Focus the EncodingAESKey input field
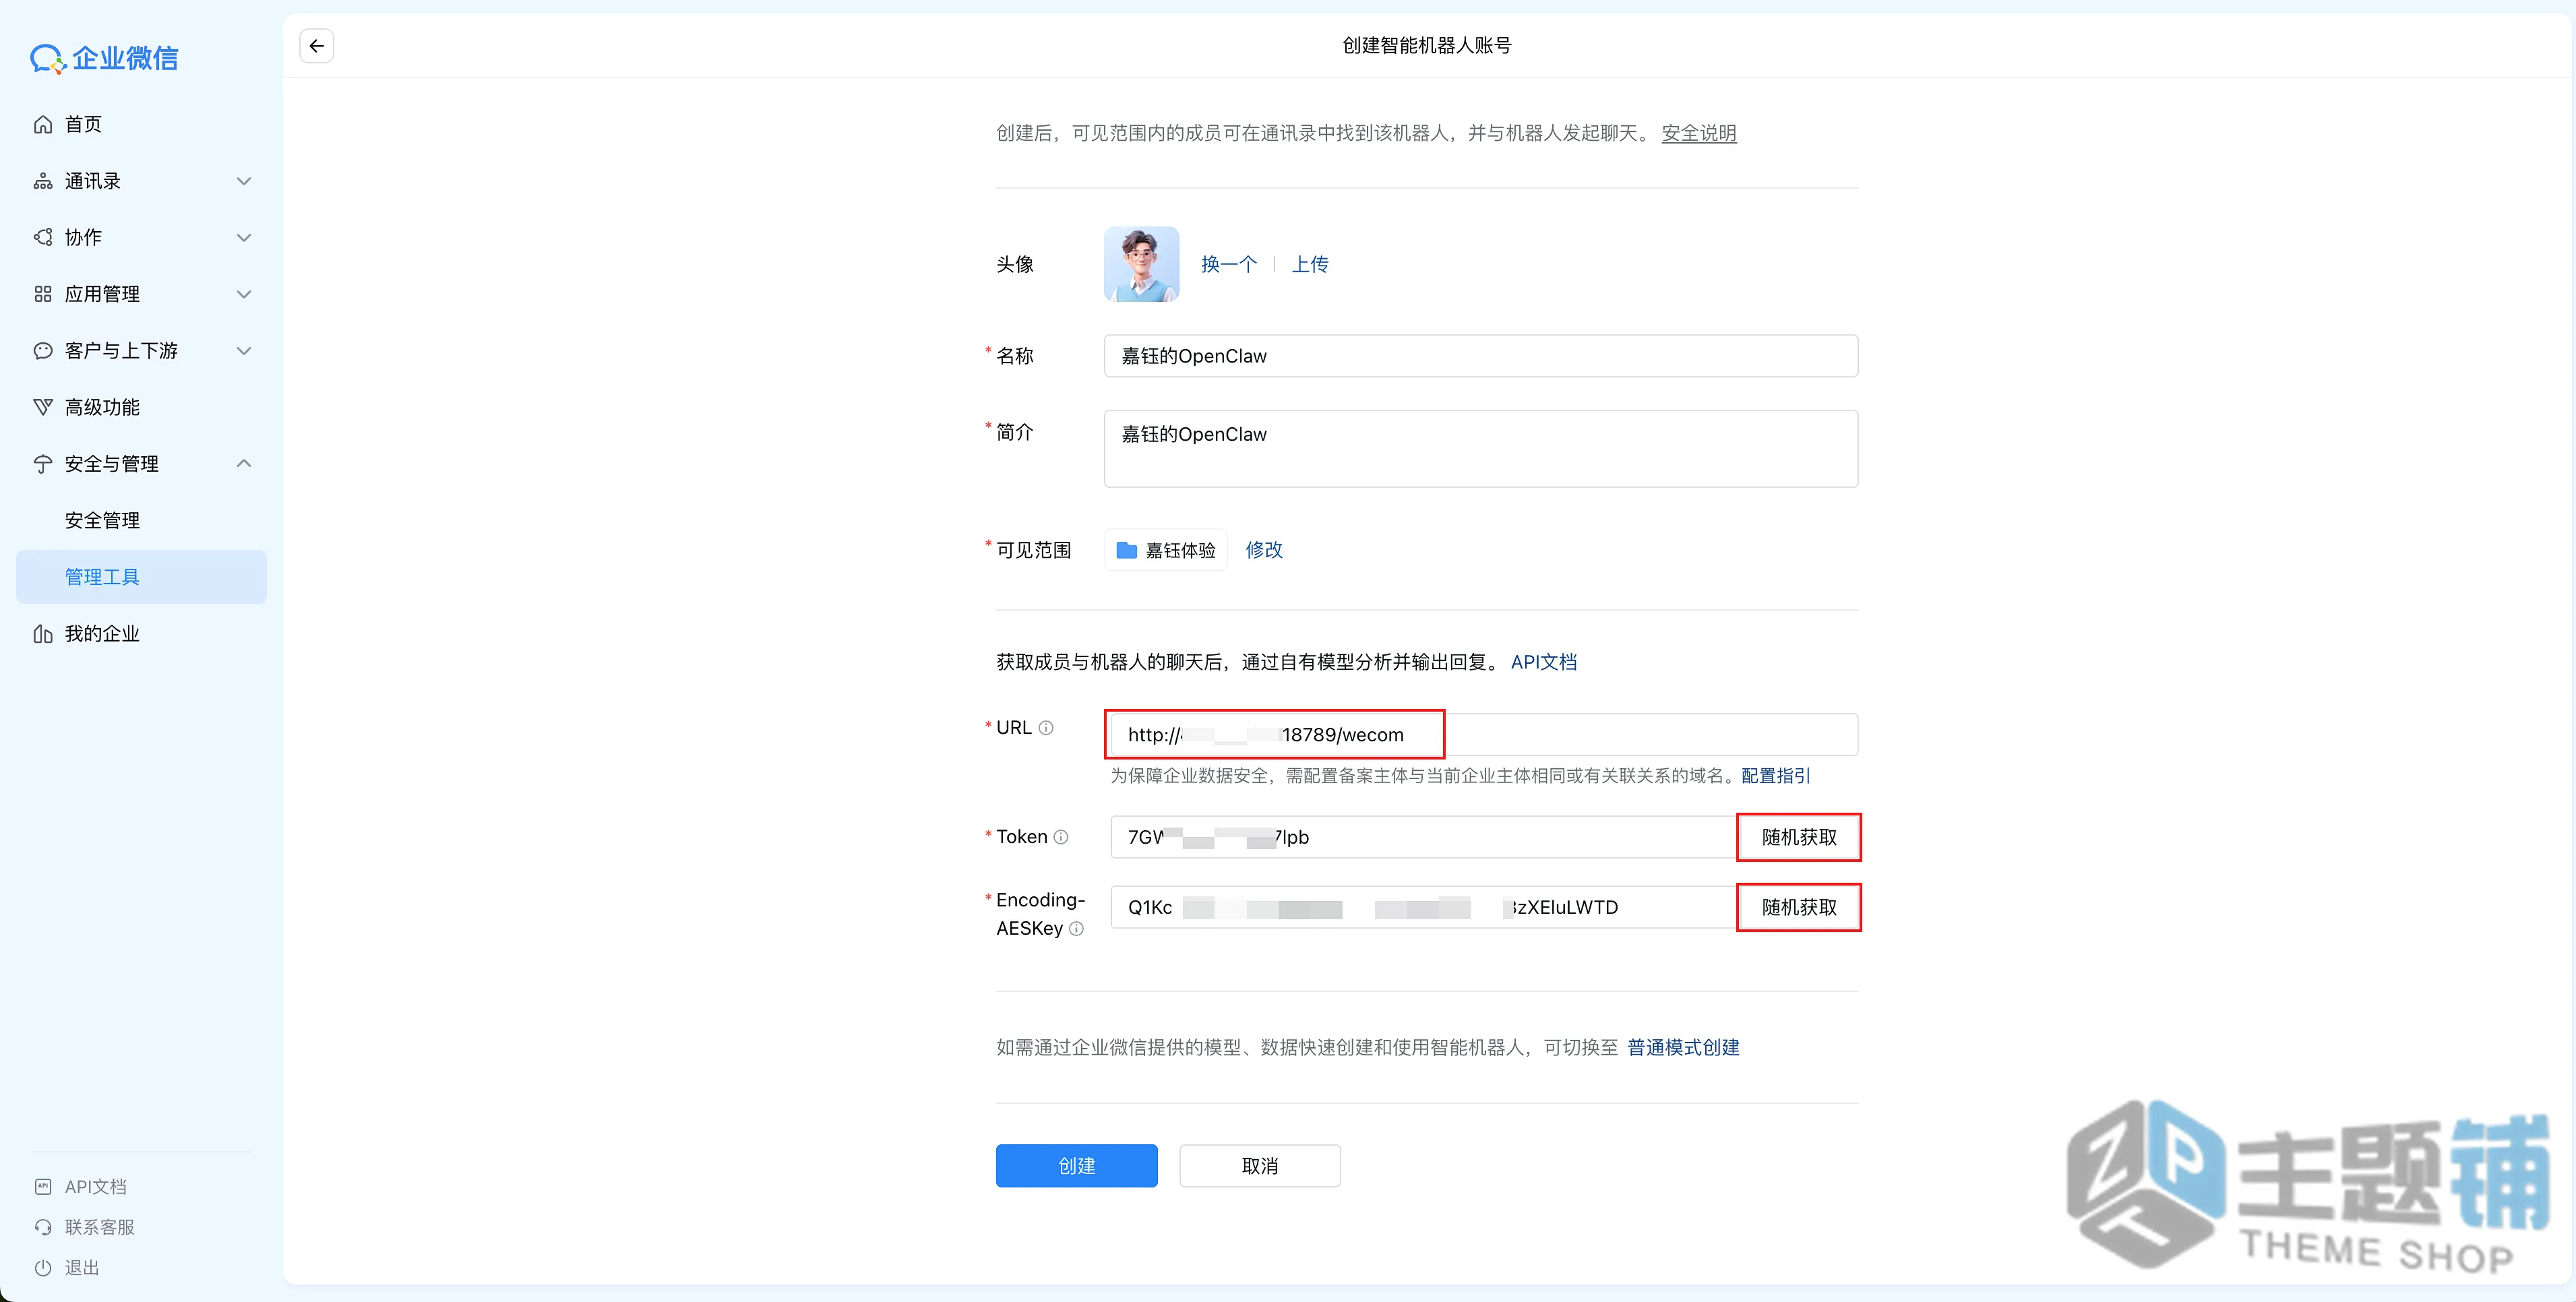This screenshot has width=2576, height=1302. [x=1423, y=907]
